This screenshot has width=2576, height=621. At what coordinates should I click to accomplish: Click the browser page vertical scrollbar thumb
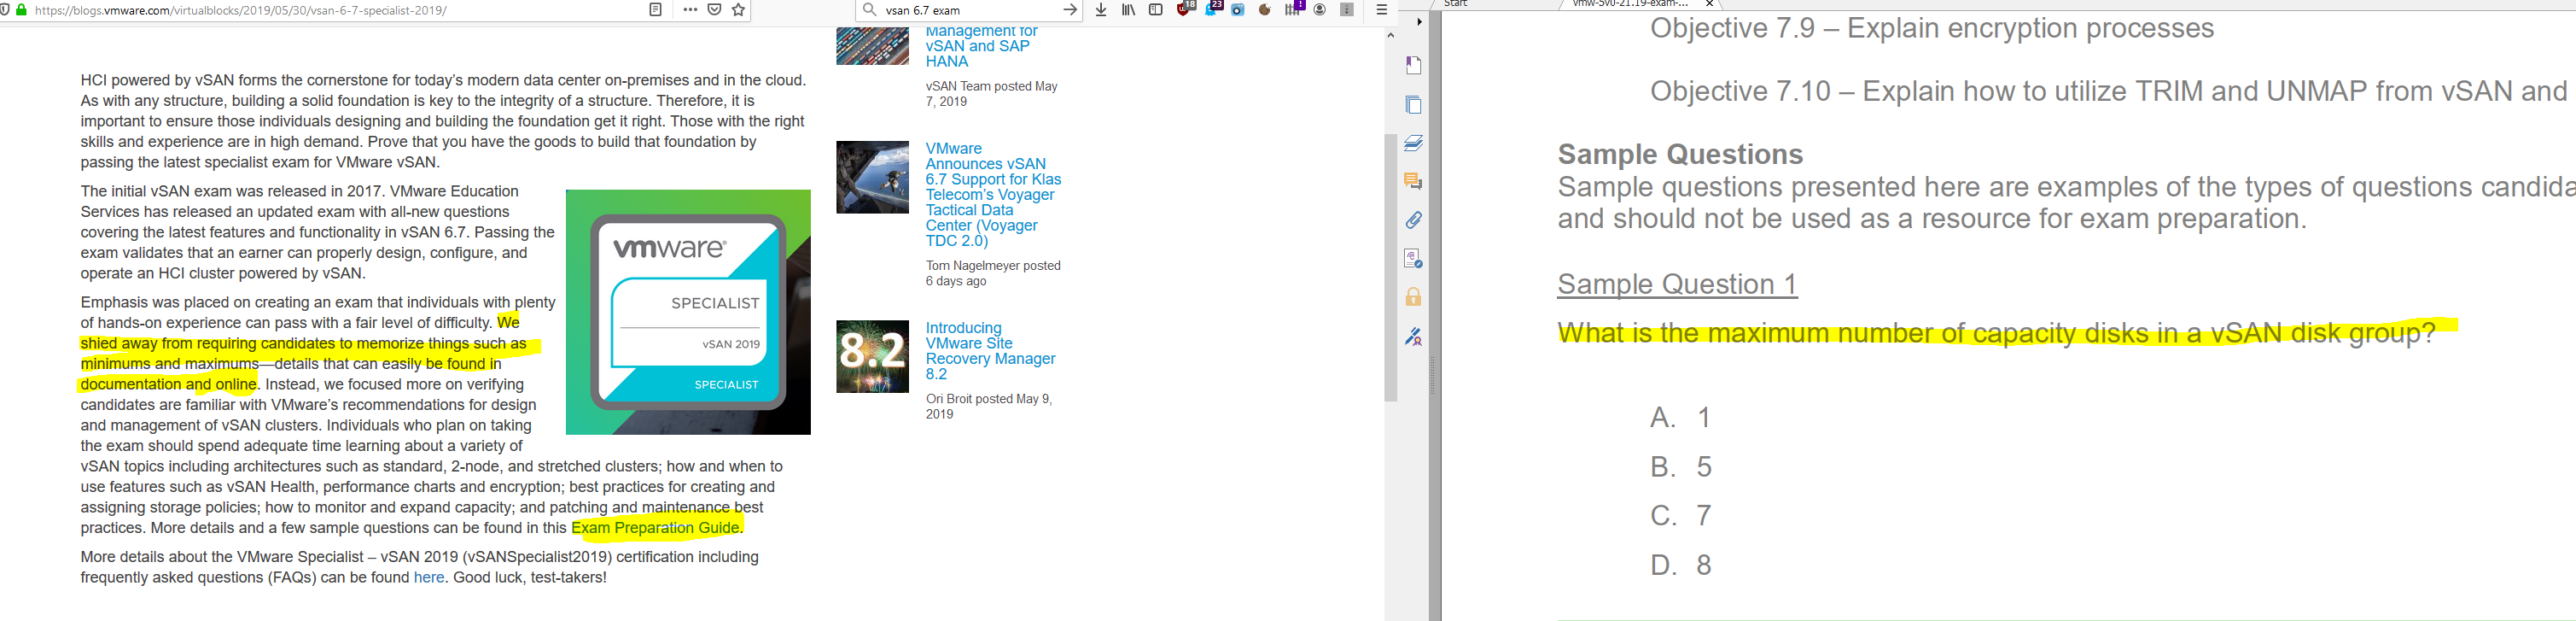(1390, 267)
